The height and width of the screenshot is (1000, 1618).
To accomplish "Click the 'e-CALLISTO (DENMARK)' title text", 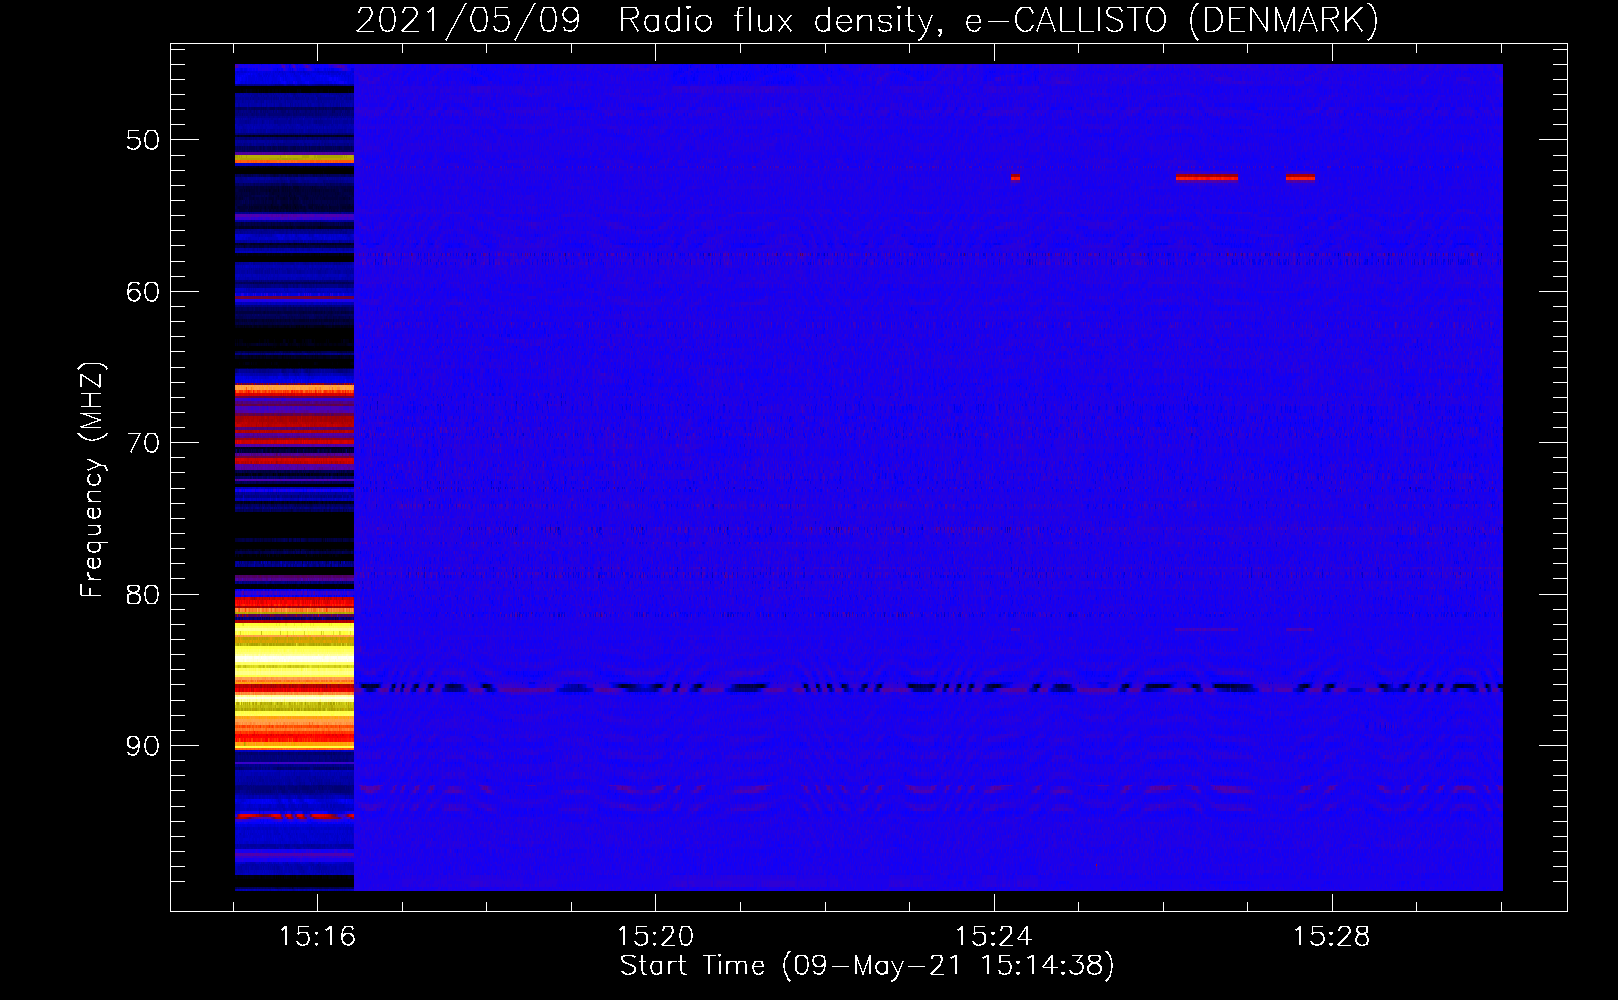I will coord(1172,21).
